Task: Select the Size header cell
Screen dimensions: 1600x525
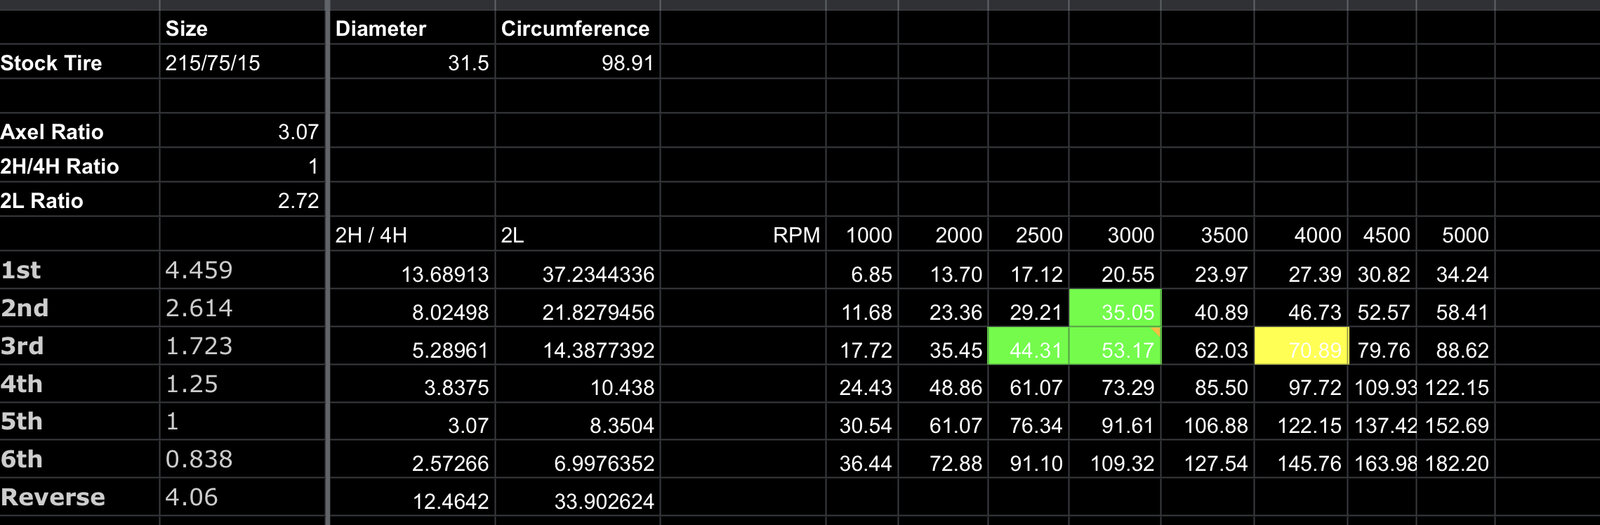Action: (x=242, y=29)
